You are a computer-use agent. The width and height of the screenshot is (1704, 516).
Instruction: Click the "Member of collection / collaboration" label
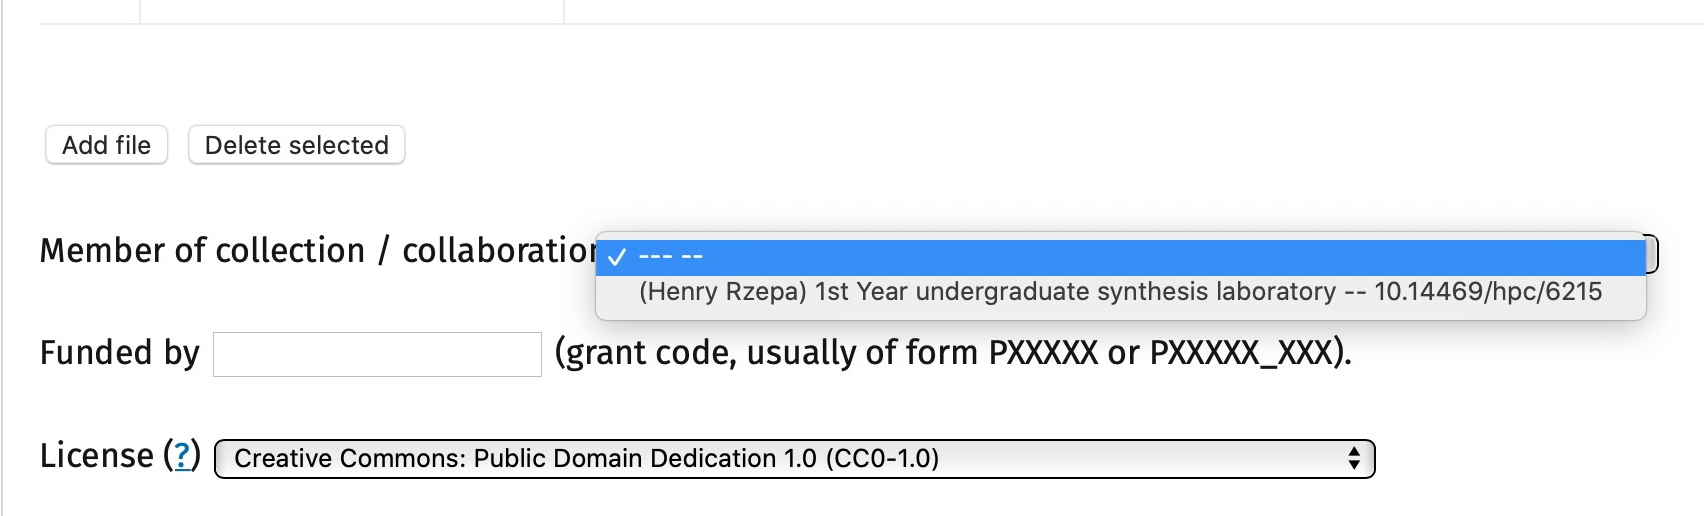pos(318,250)
